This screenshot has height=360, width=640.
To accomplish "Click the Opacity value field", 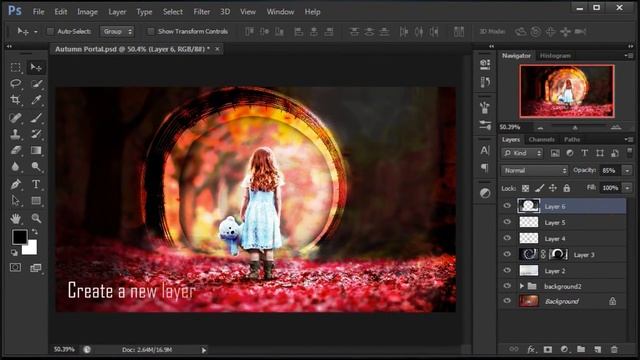I will (609, 171).
